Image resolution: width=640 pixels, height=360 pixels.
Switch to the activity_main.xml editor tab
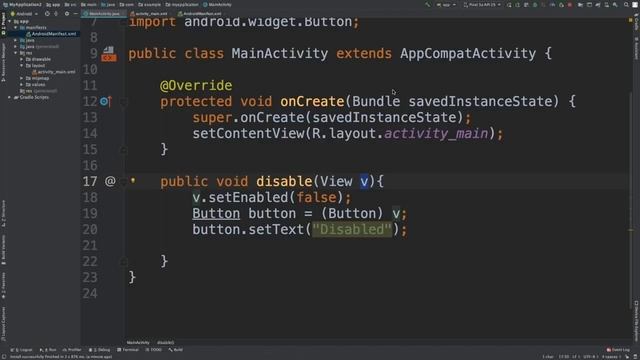149,13
